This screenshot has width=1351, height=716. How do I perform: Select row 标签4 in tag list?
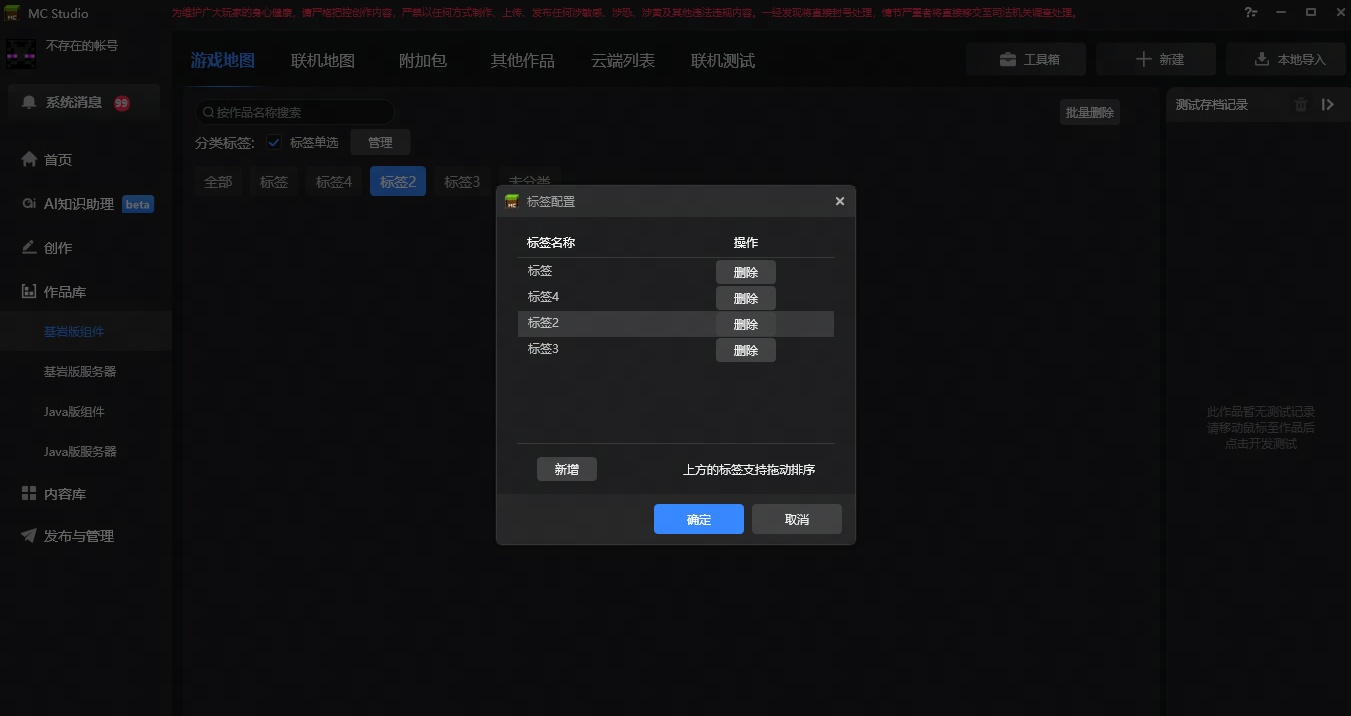(x=676, y=297)
